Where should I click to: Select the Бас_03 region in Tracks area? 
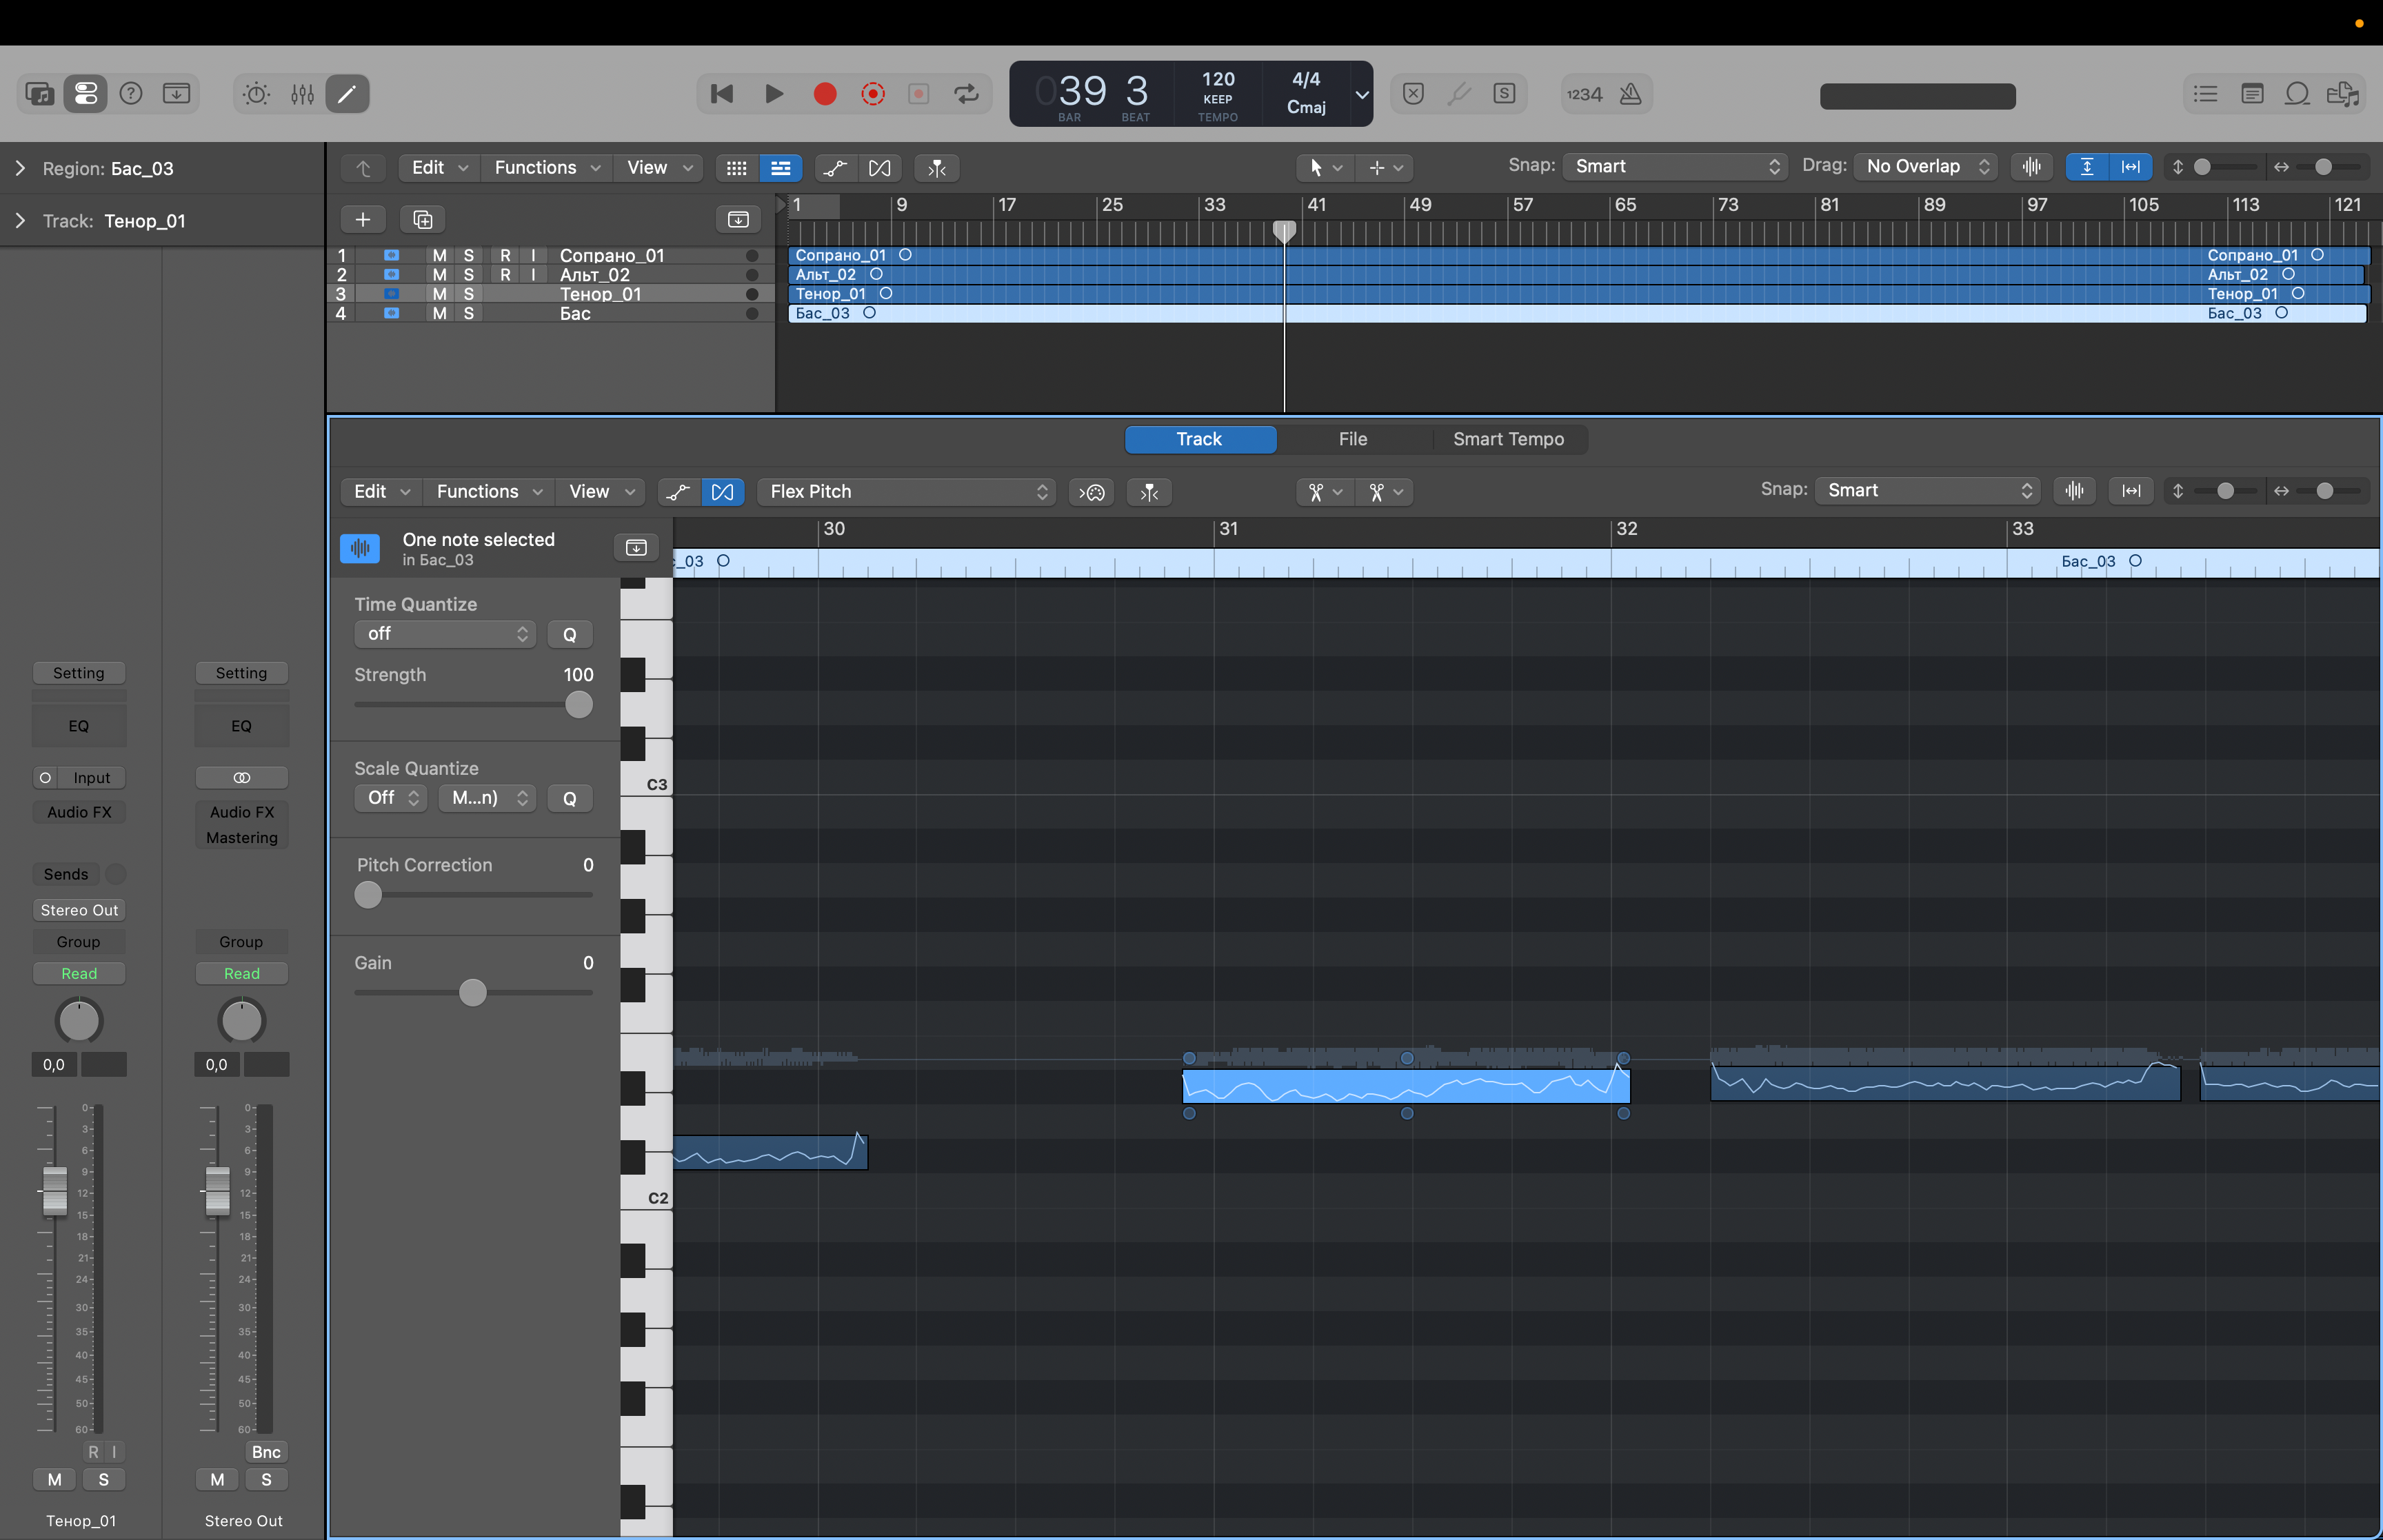[1577, 313]
